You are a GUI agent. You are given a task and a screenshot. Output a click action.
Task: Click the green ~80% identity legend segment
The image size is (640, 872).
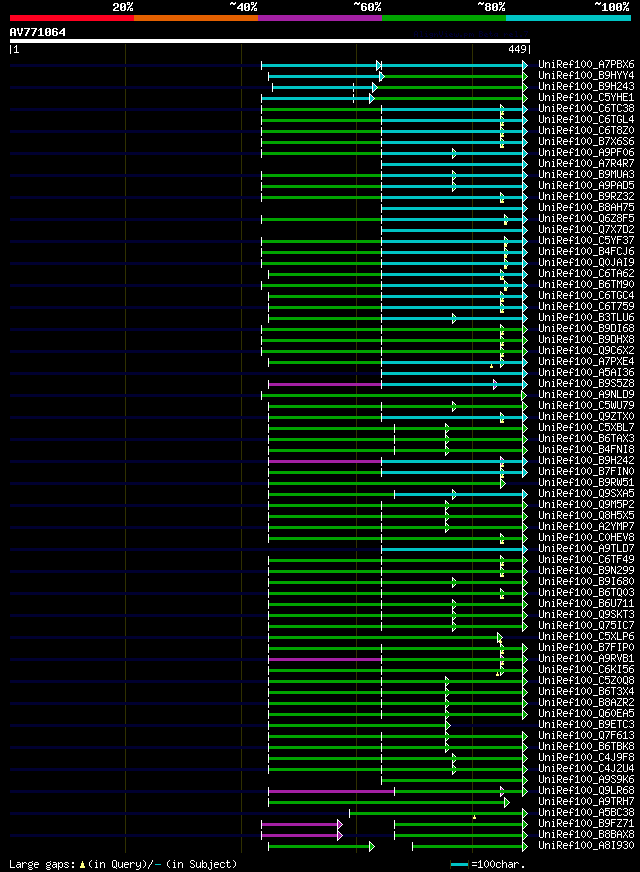coord(444,18)
